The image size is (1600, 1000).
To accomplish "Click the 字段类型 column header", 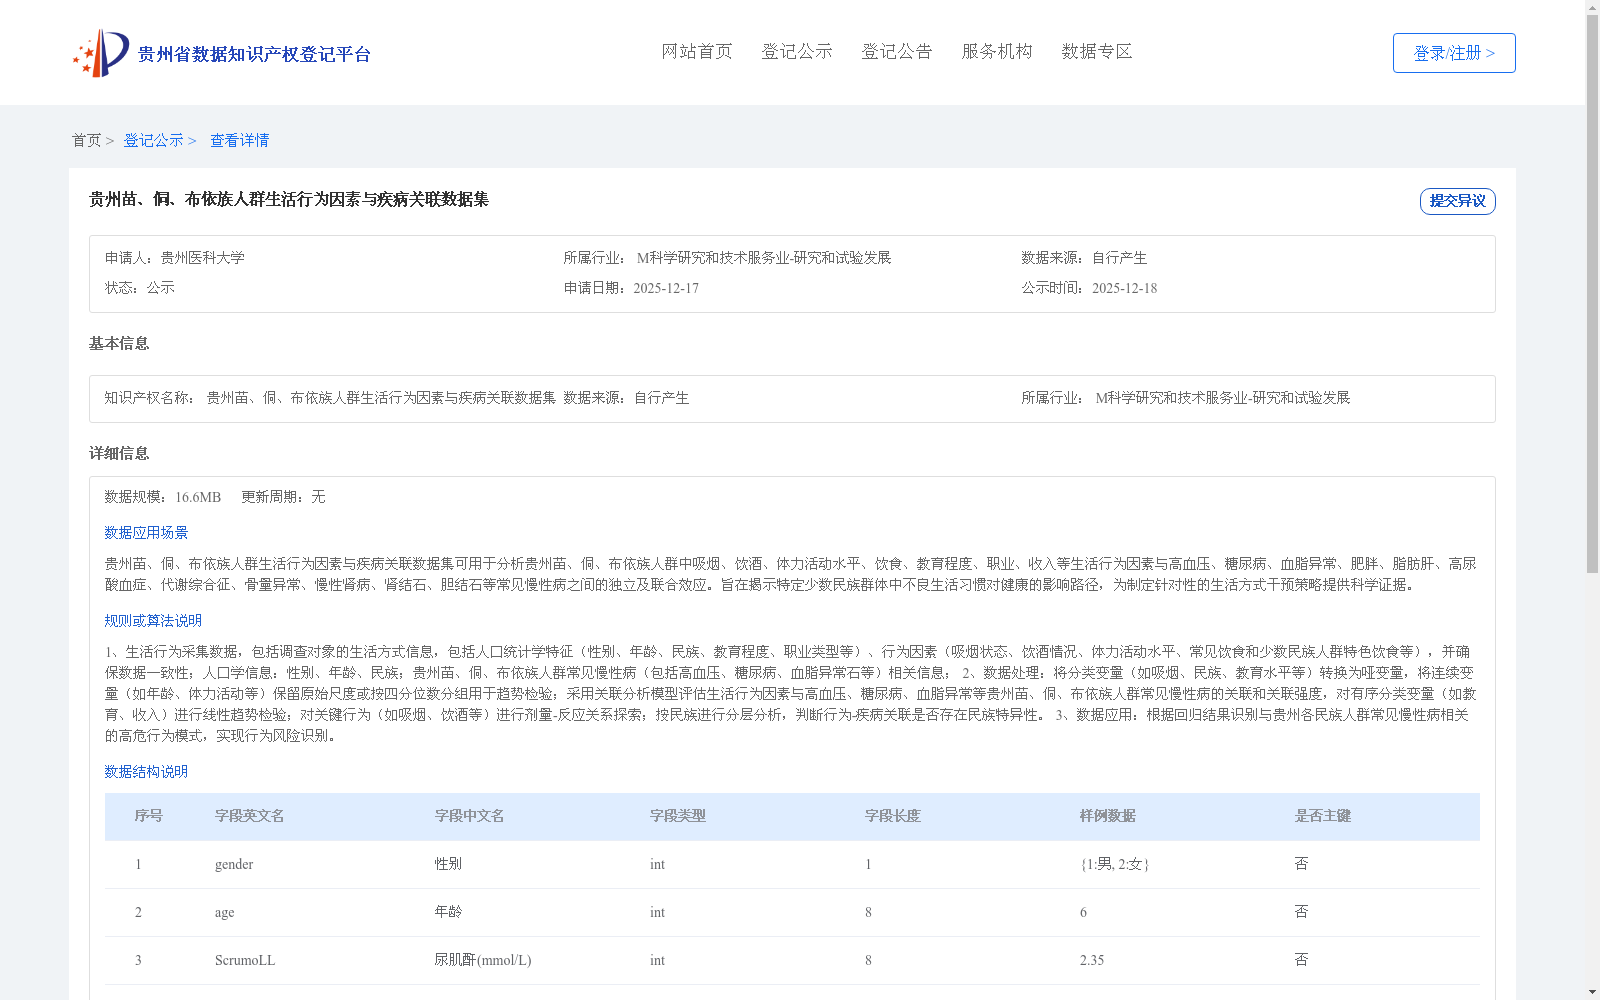I will [x=678, y=816].
